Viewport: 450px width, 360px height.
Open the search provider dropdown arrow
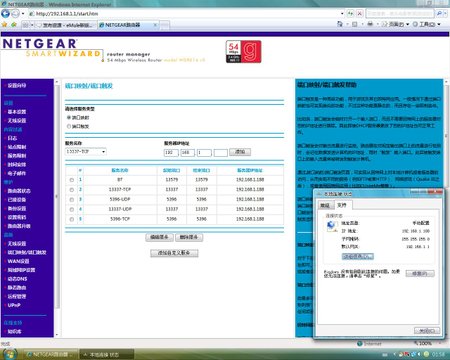coord(446,14)
